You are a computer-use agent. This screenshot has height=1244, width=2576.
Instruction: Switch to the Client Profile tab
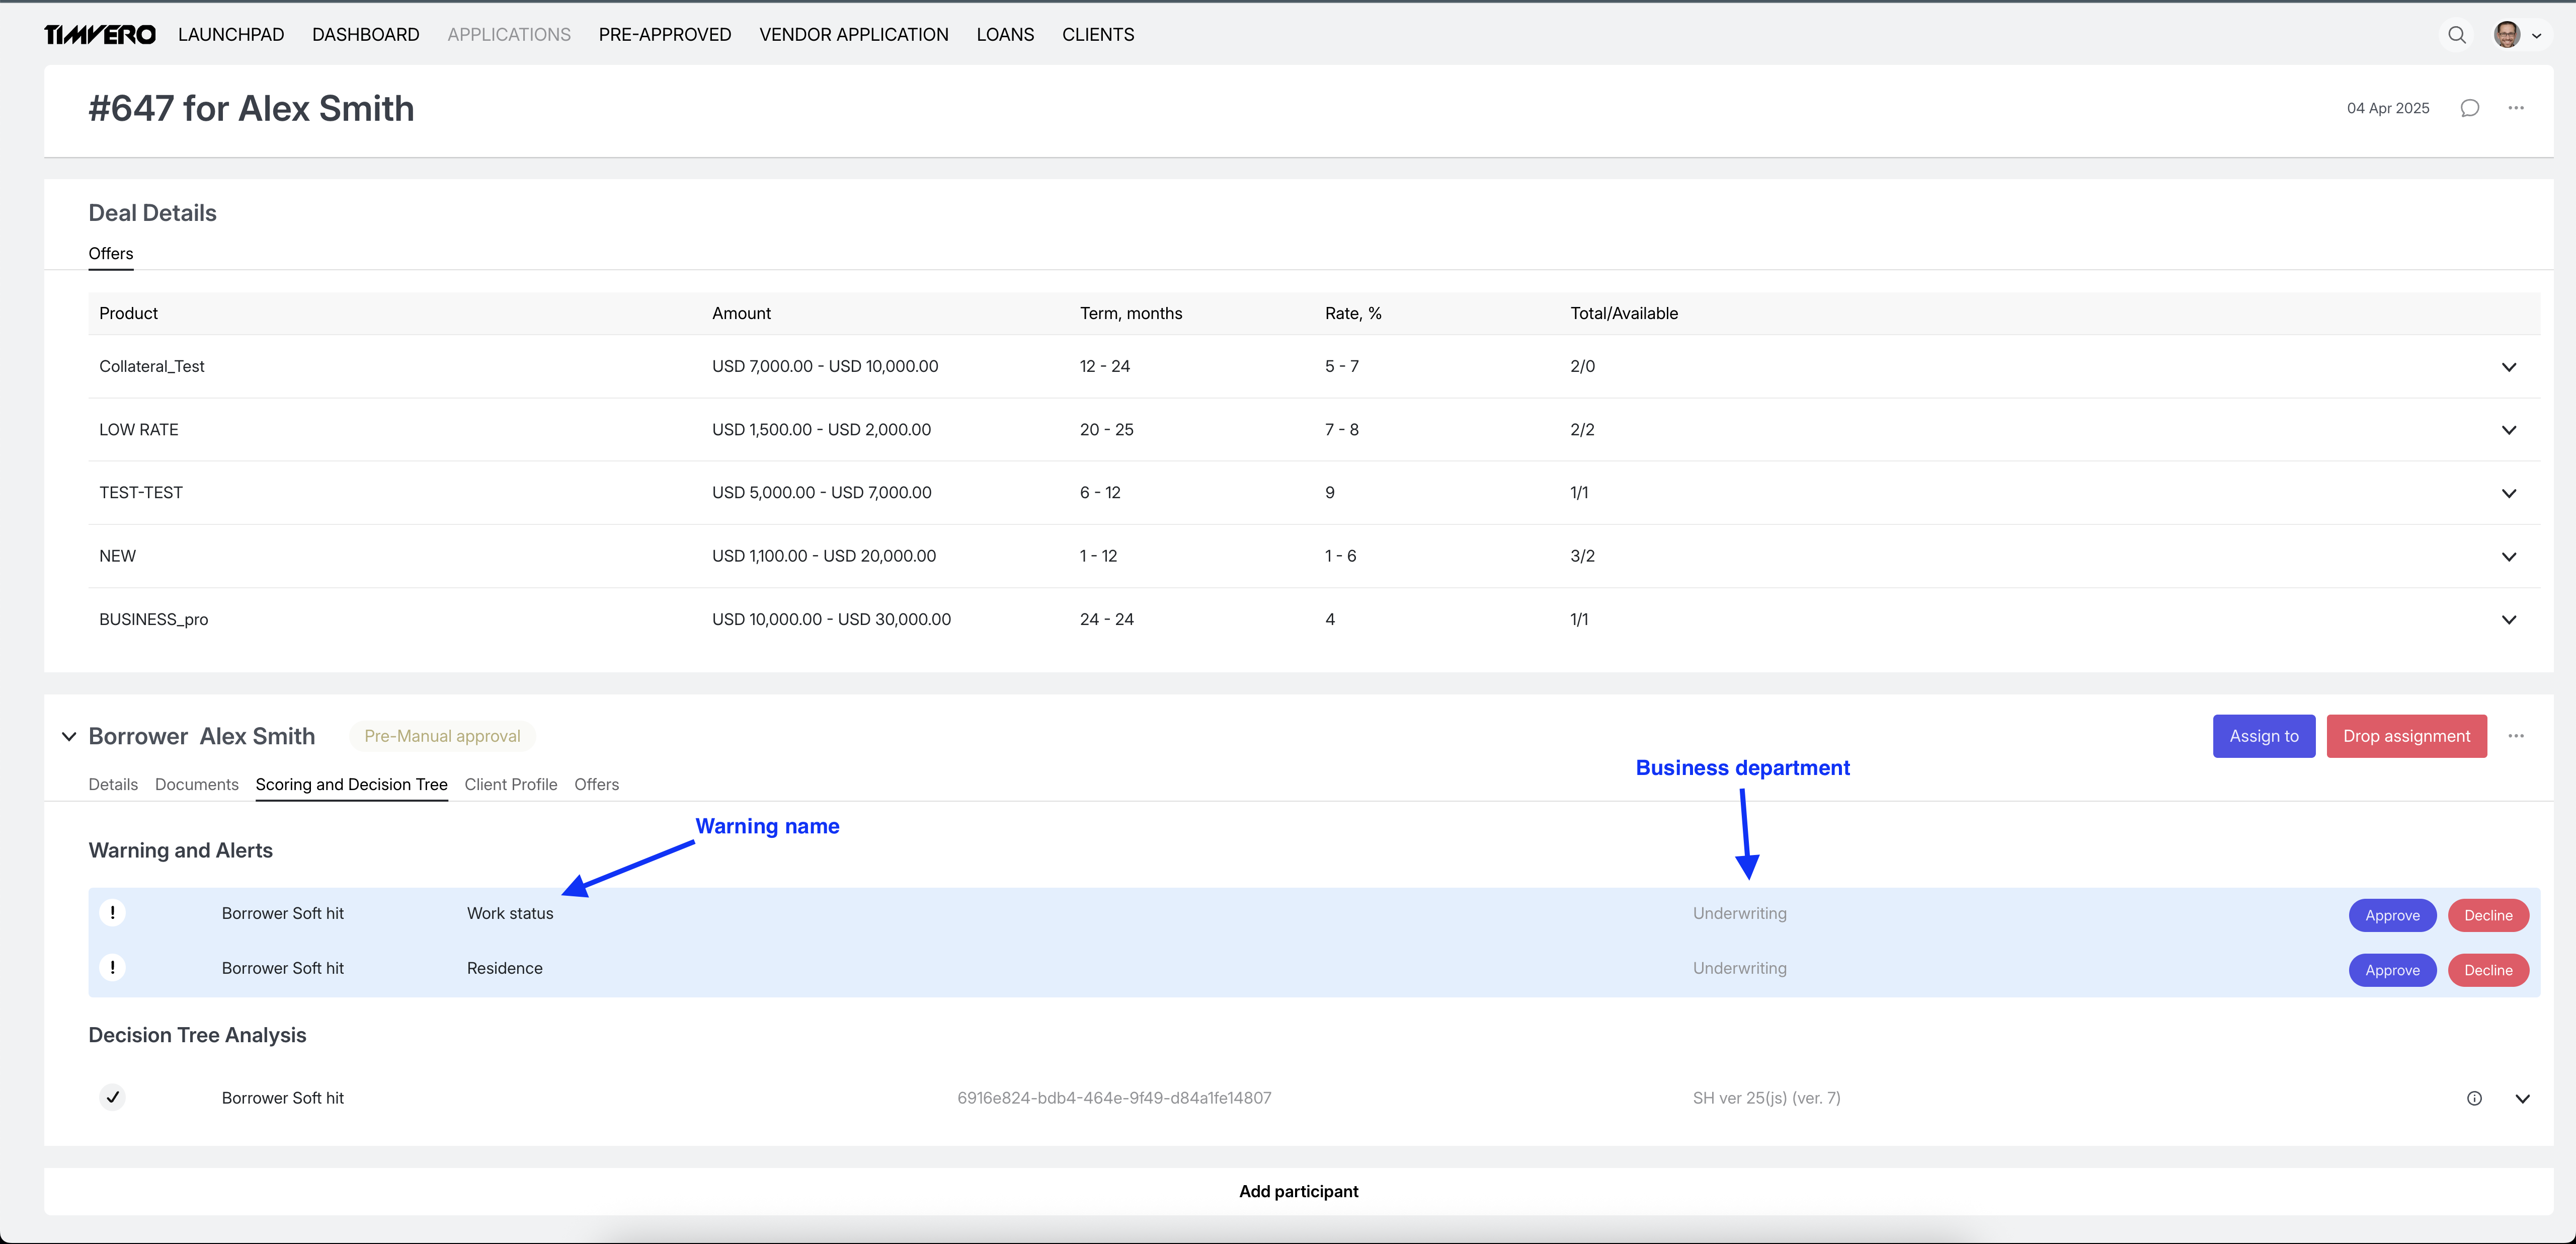coord(510,784)
